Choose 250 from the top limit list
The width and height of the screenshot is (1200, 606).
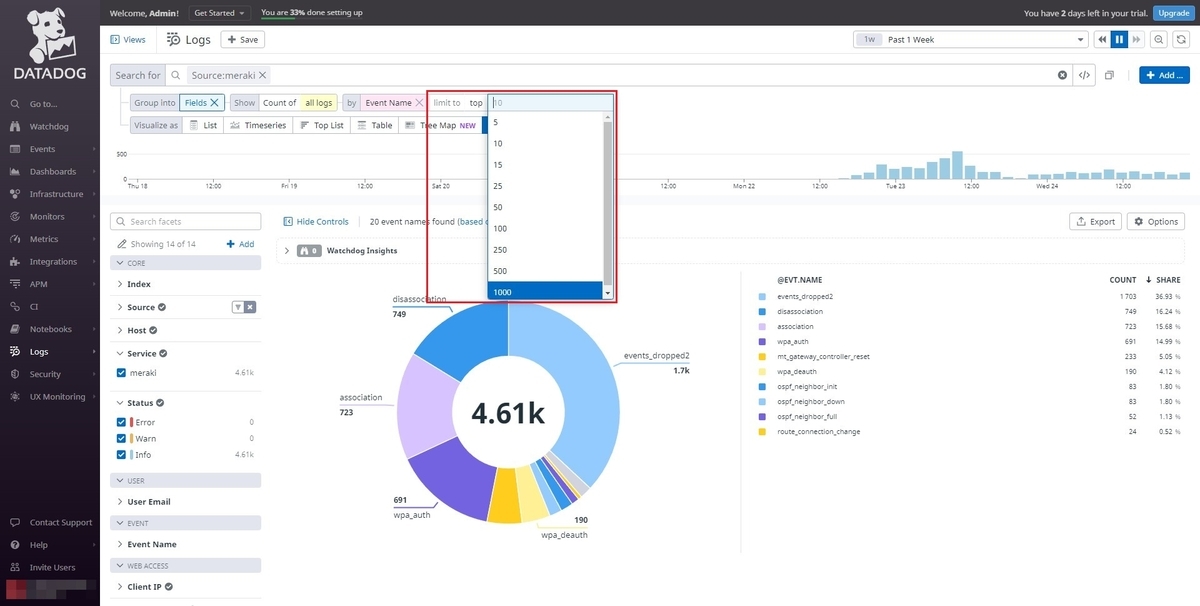tap(545, 250)
